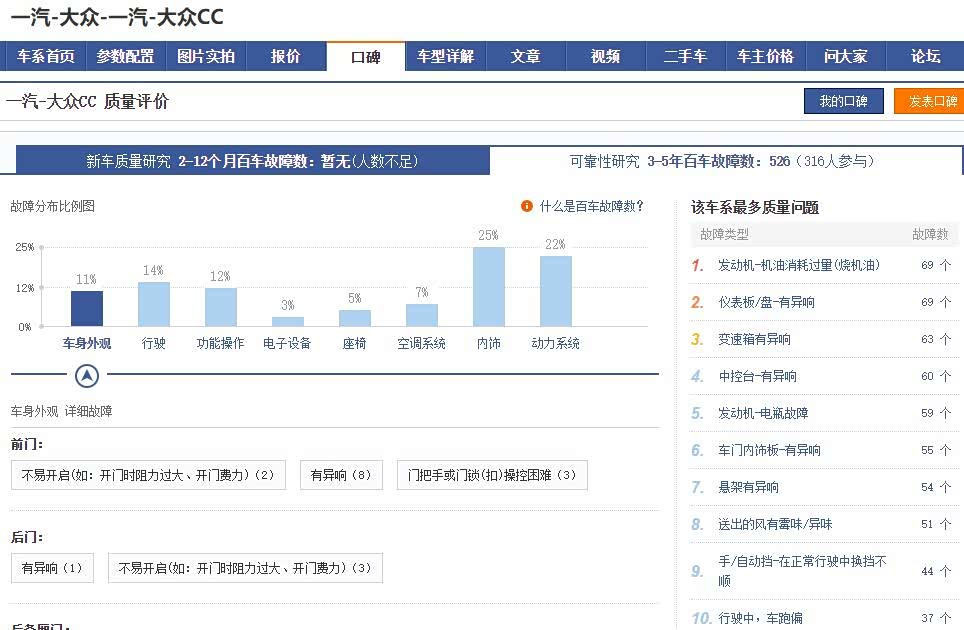Select the 车身外观 dark blue bar
The image size is (964, 630).
[87, 308]
